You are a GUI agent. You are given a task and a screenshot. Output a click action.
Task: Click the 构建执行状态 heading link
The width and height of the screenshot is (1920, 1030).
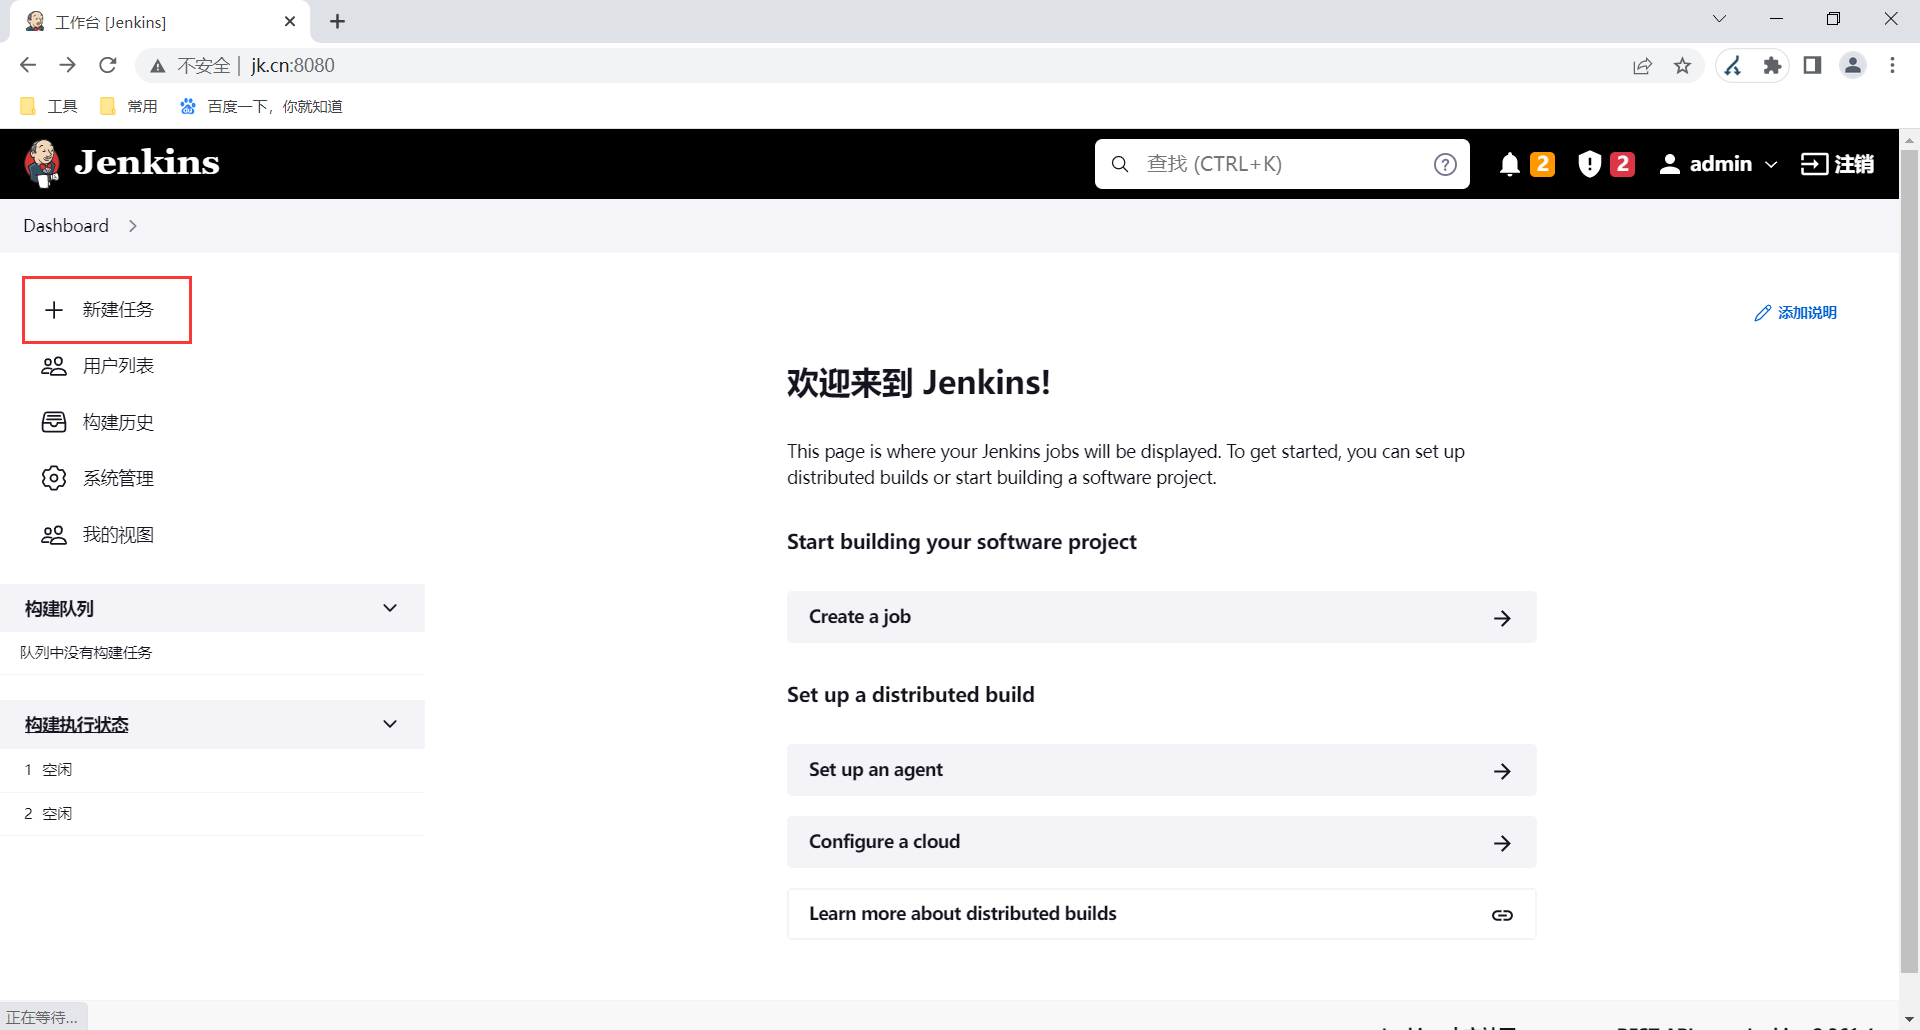pos(77,725)
